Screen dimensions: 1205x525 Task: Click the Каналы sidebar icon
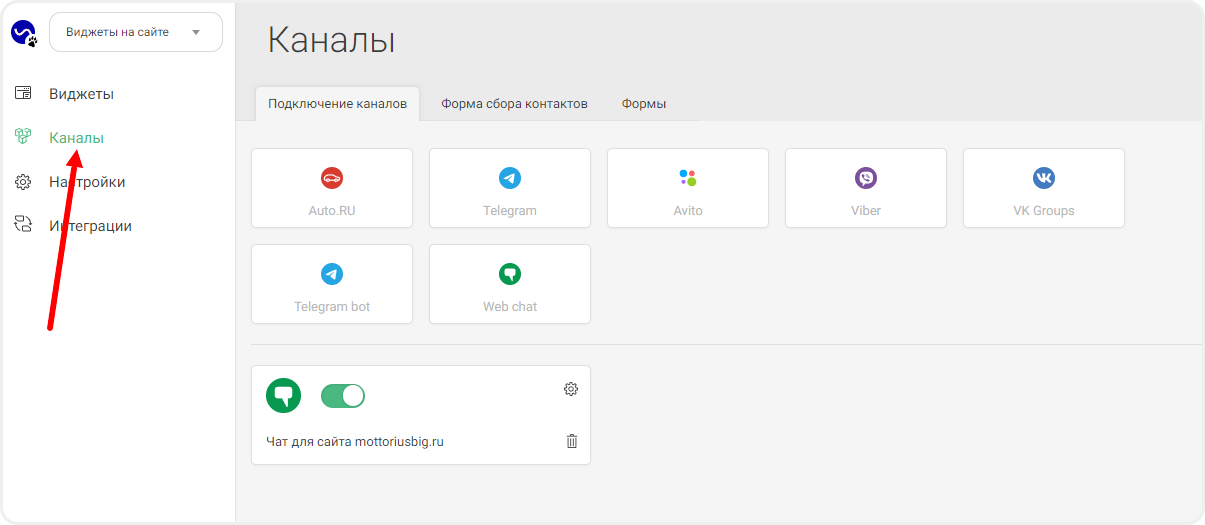[23, 138]
